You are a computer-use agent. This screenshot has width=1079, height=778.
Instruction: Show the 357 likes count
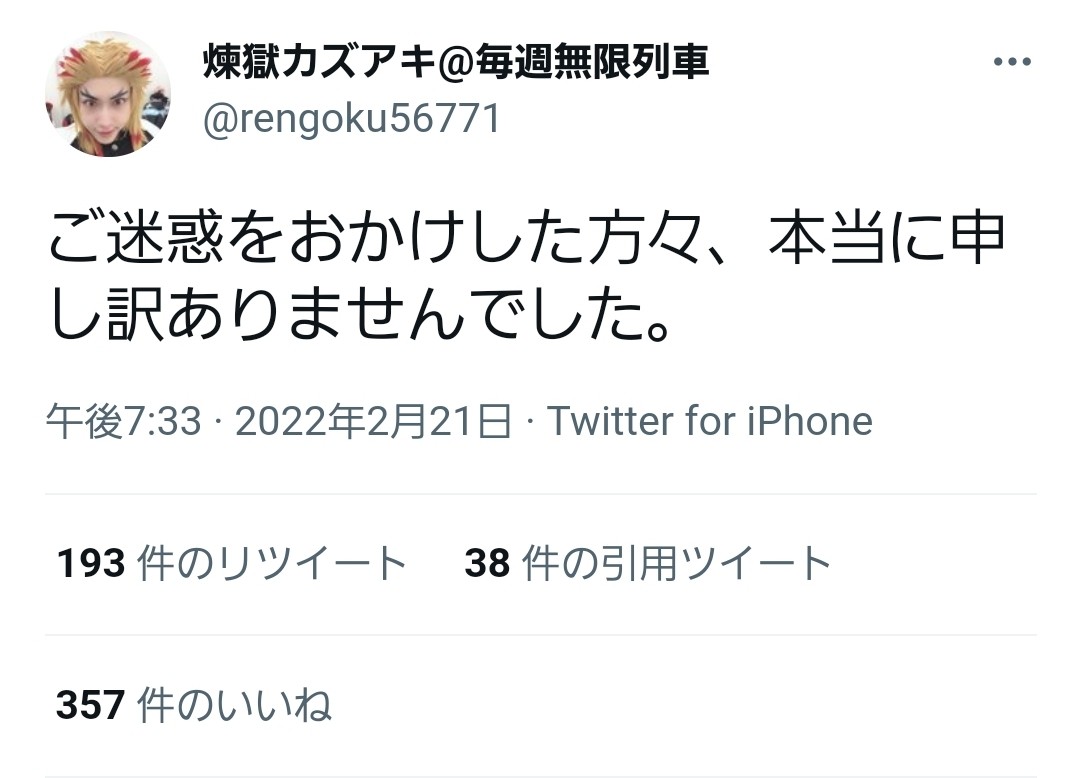tap(91, 706)
